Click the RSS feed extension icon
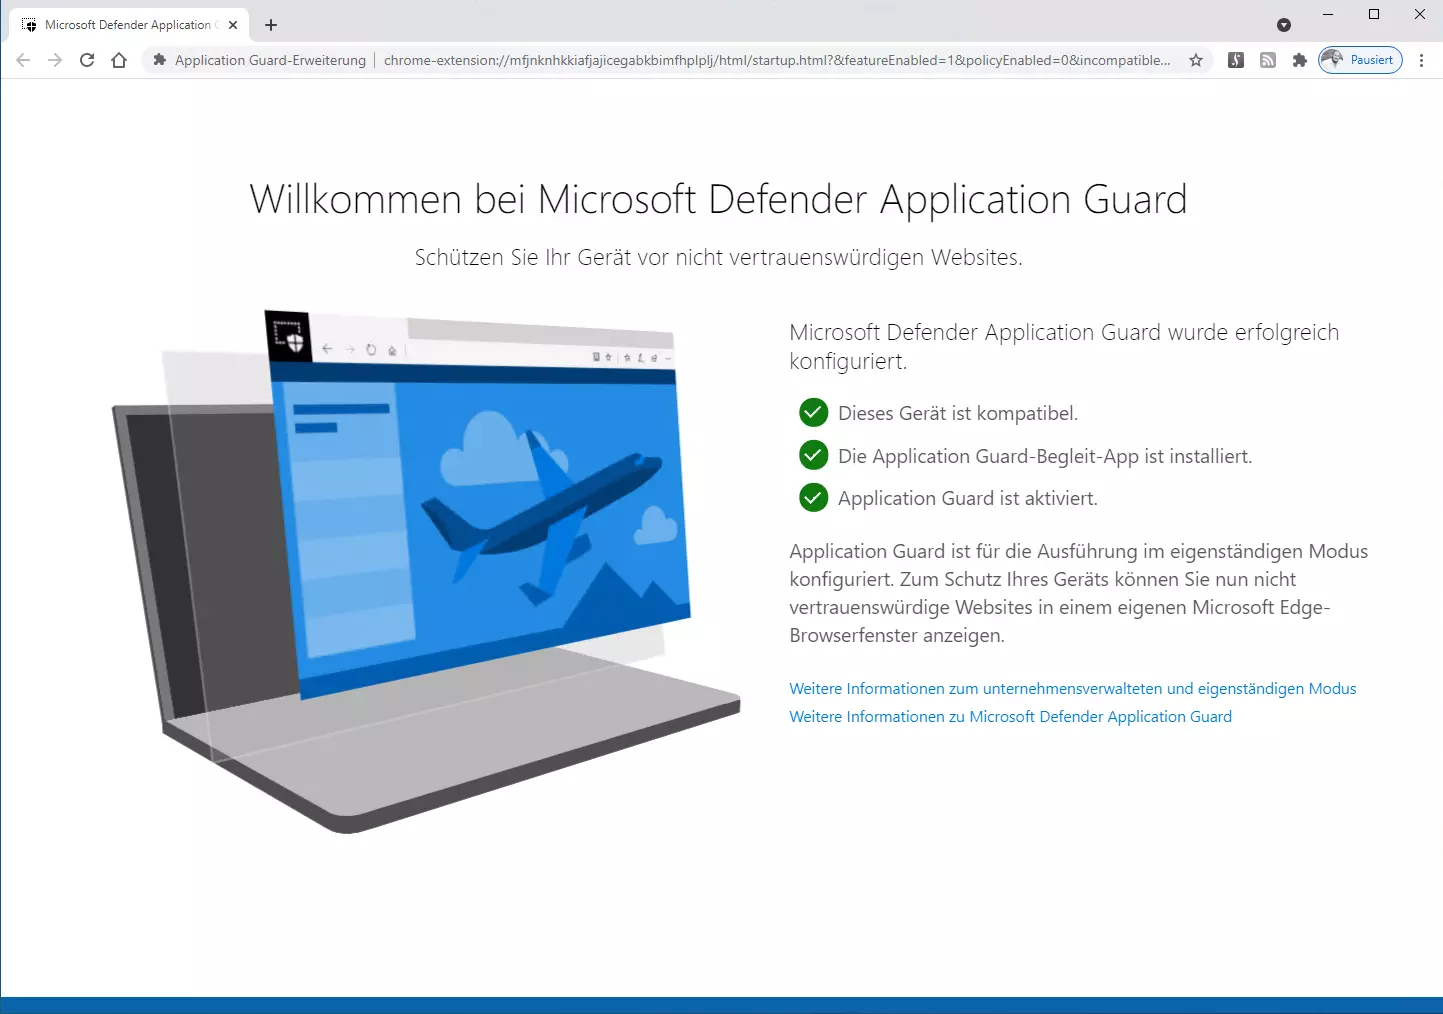This screenshot has height=1014, width=1443. coord(1268,60)
